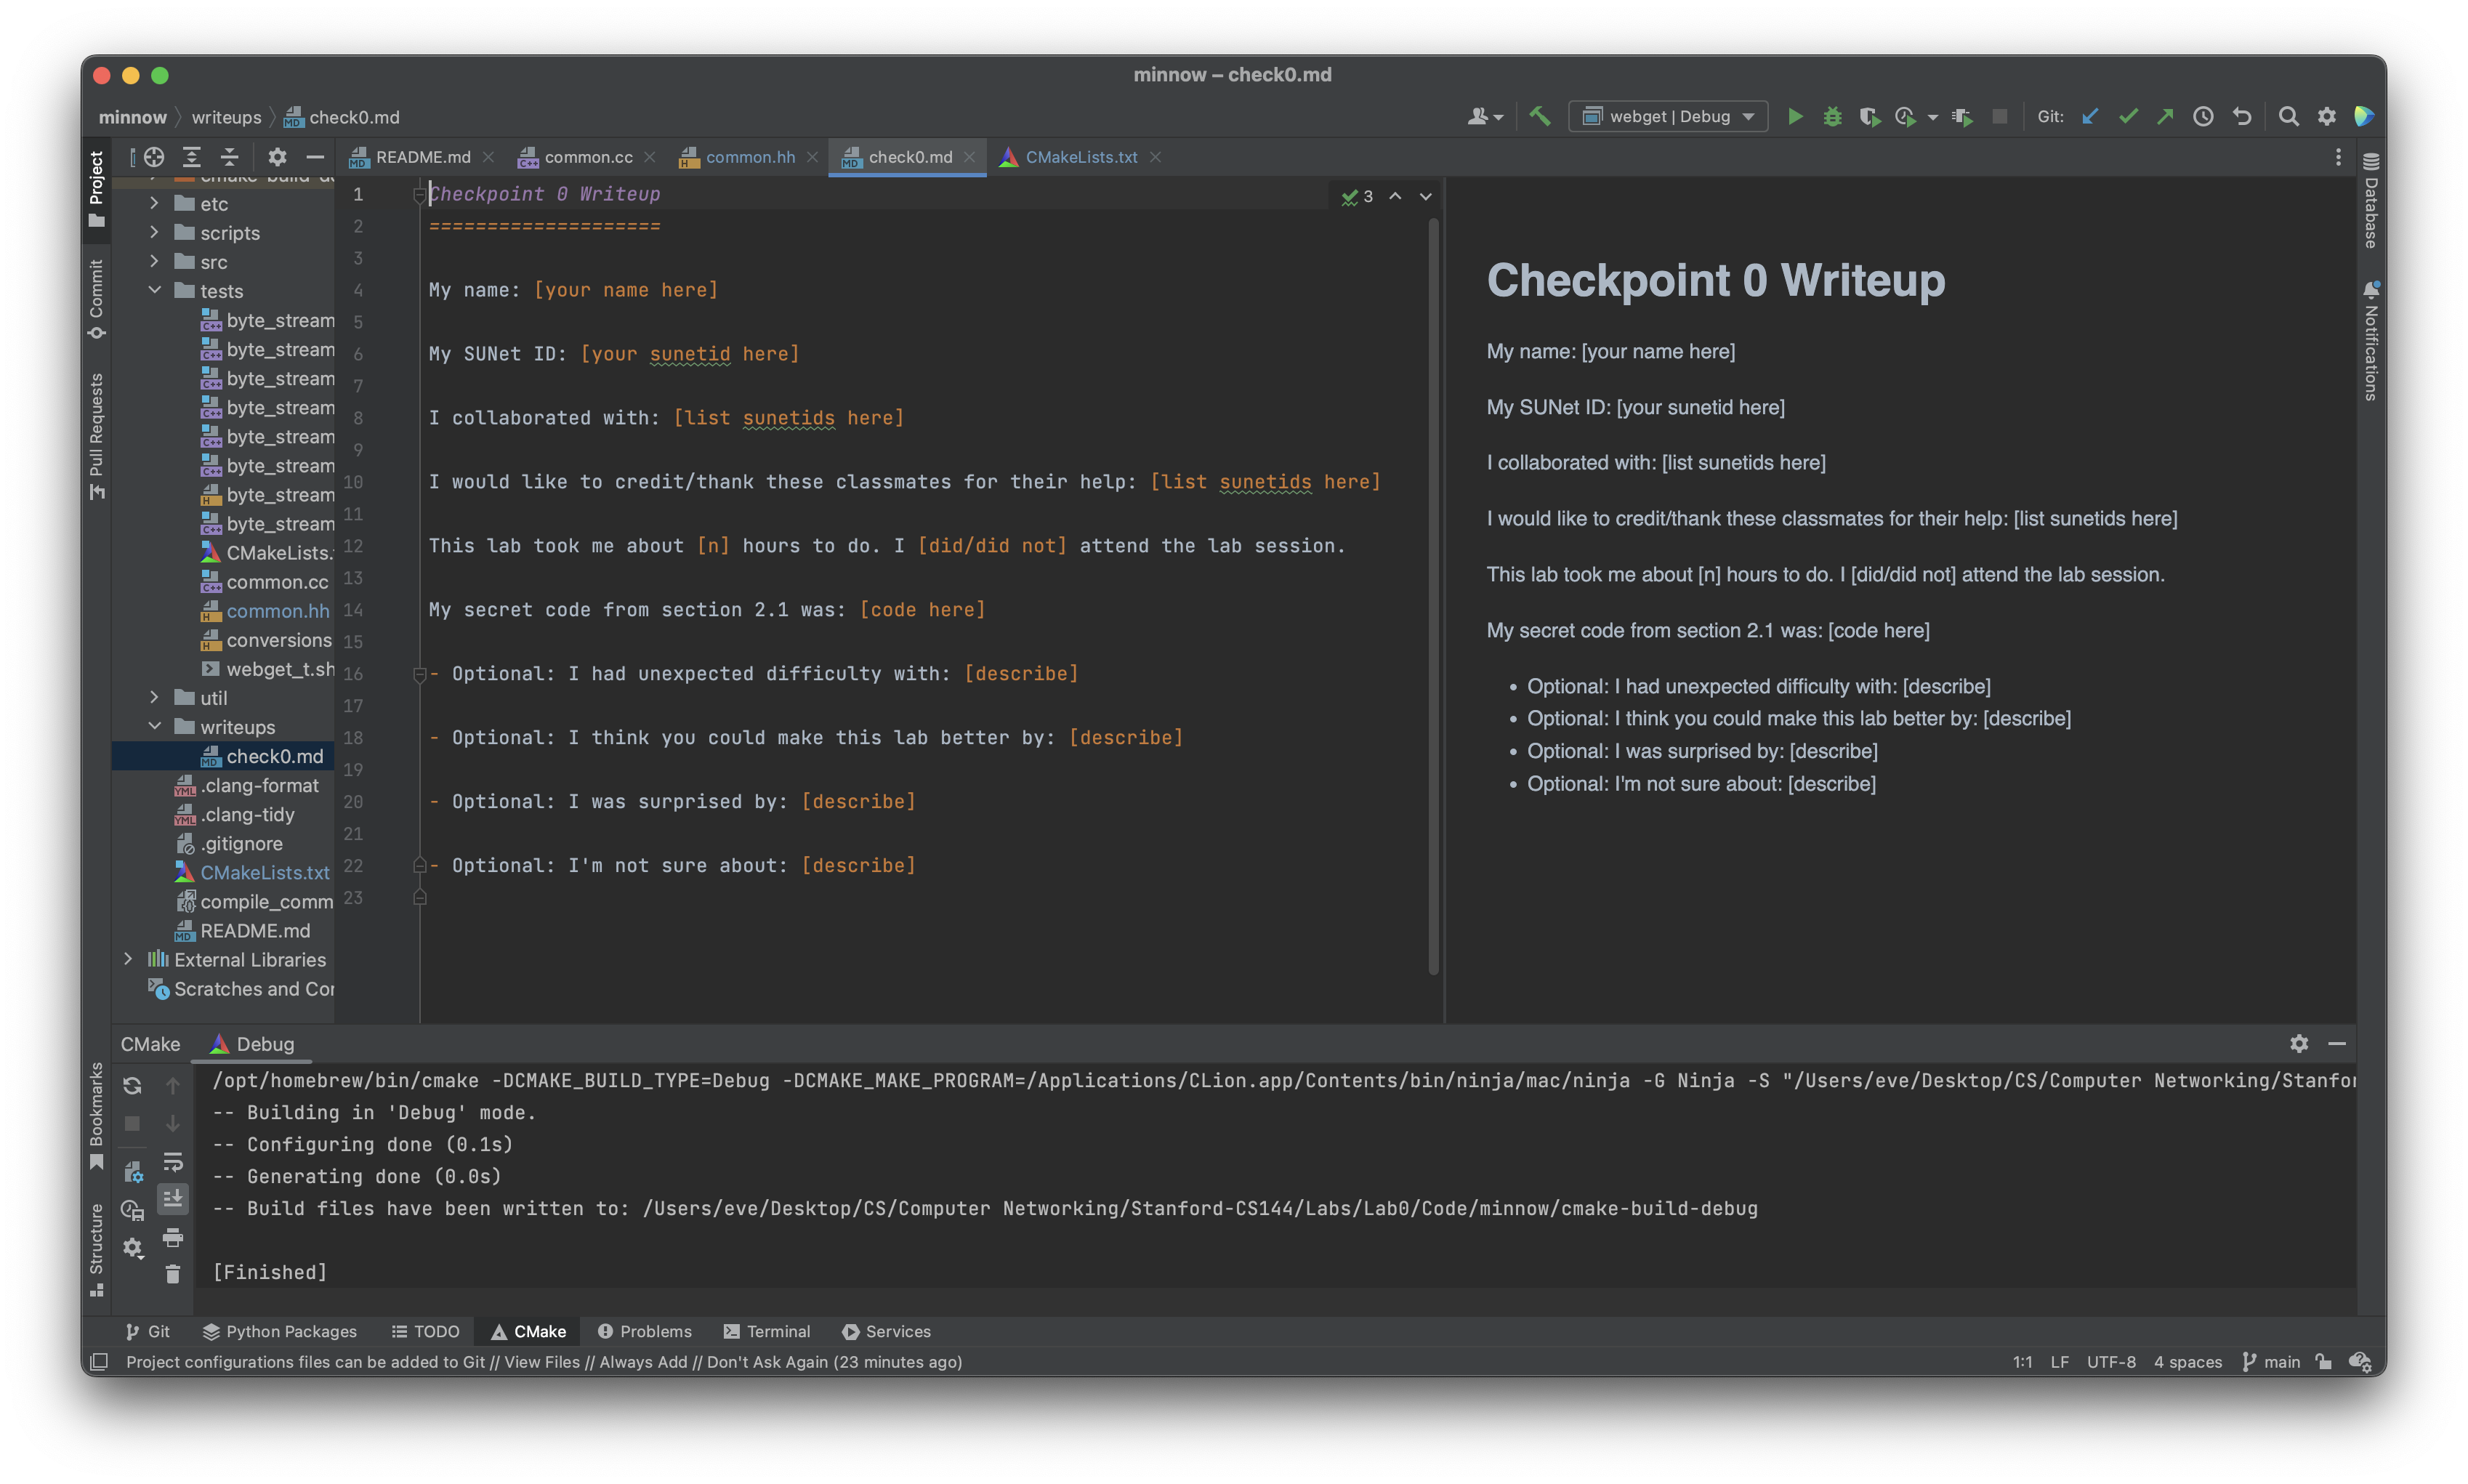Reload CMake project in CMake panel
The image size is (2468, 1484).
(132, 1085)
